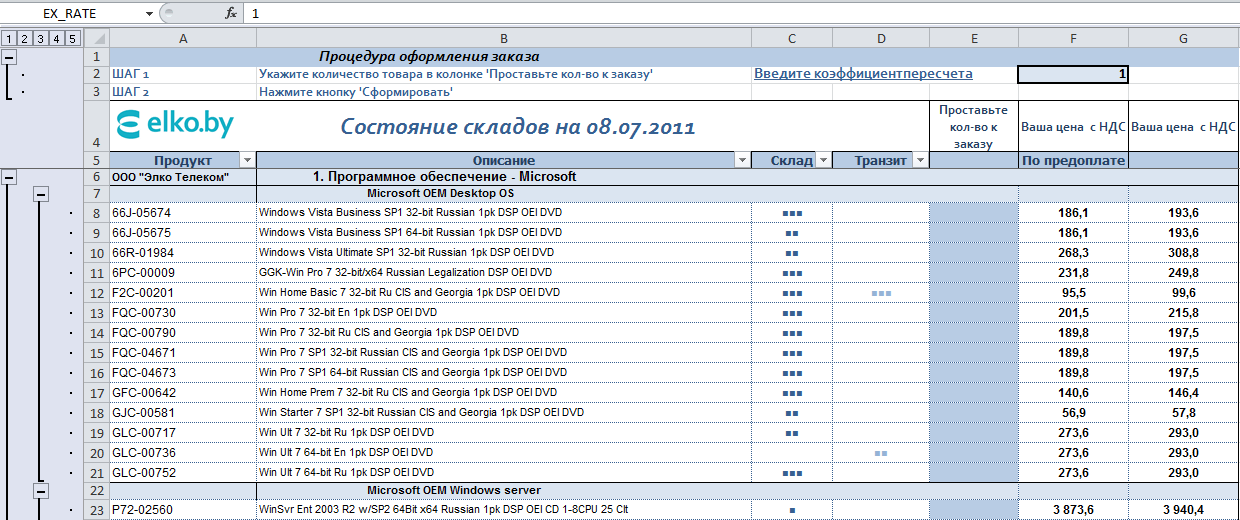
Task: Select the conversion rate cell containing 1
Action: (x=1073, y=74)
